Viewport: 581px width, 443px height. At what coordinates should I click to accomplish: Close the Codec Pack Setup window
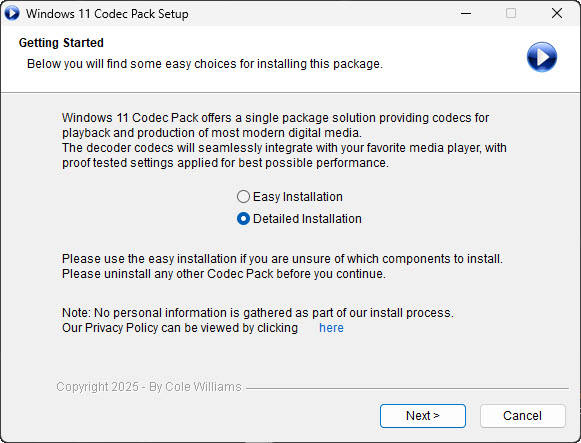pos(557,13)
